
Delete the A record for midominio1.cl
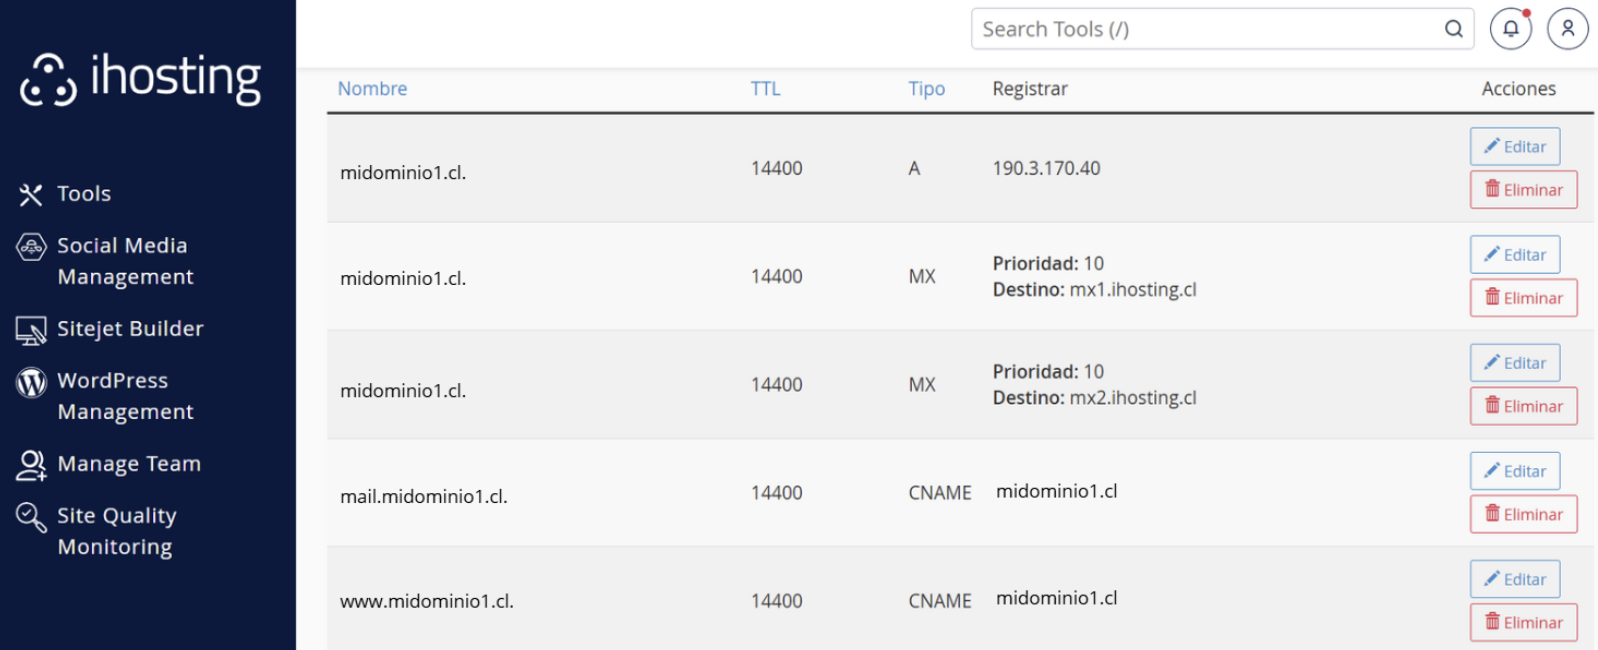click(1523, 190)
